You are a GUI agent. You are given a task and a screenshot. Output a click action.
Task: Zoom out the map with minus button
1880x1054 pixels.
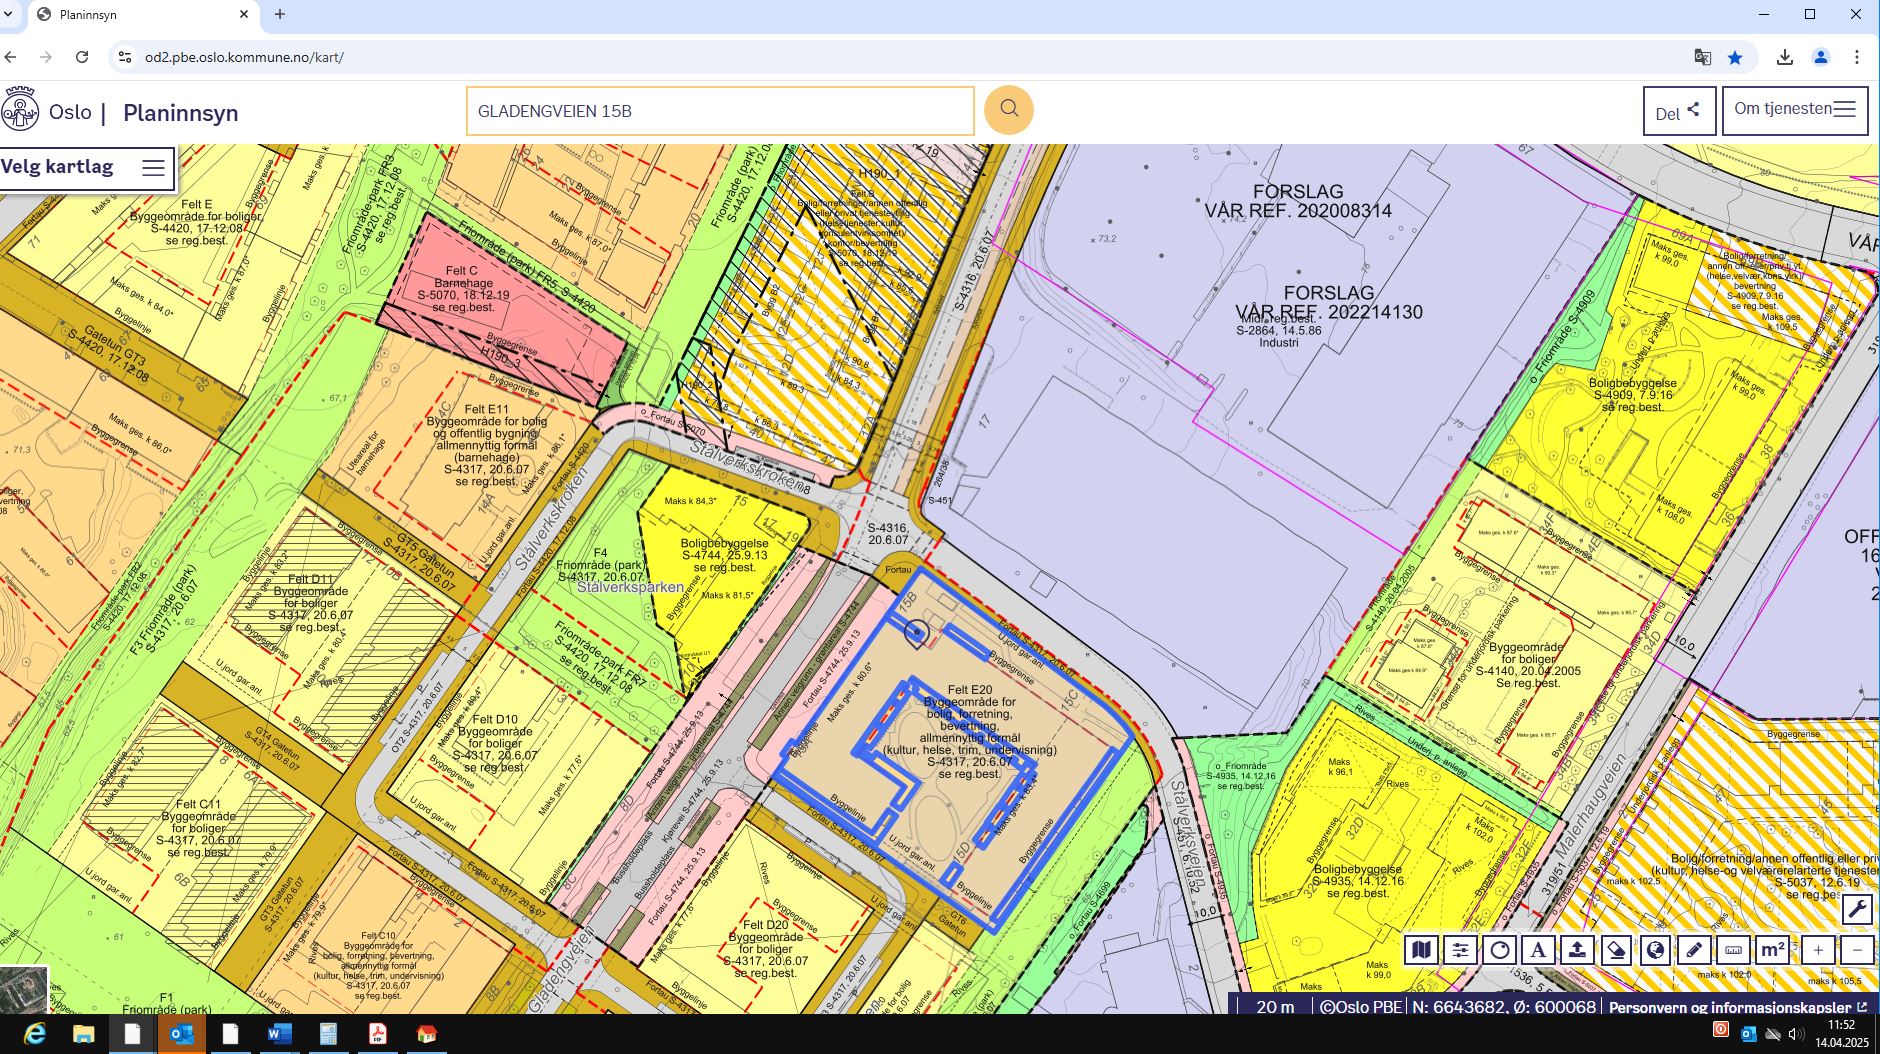[x=1857, y=950]
